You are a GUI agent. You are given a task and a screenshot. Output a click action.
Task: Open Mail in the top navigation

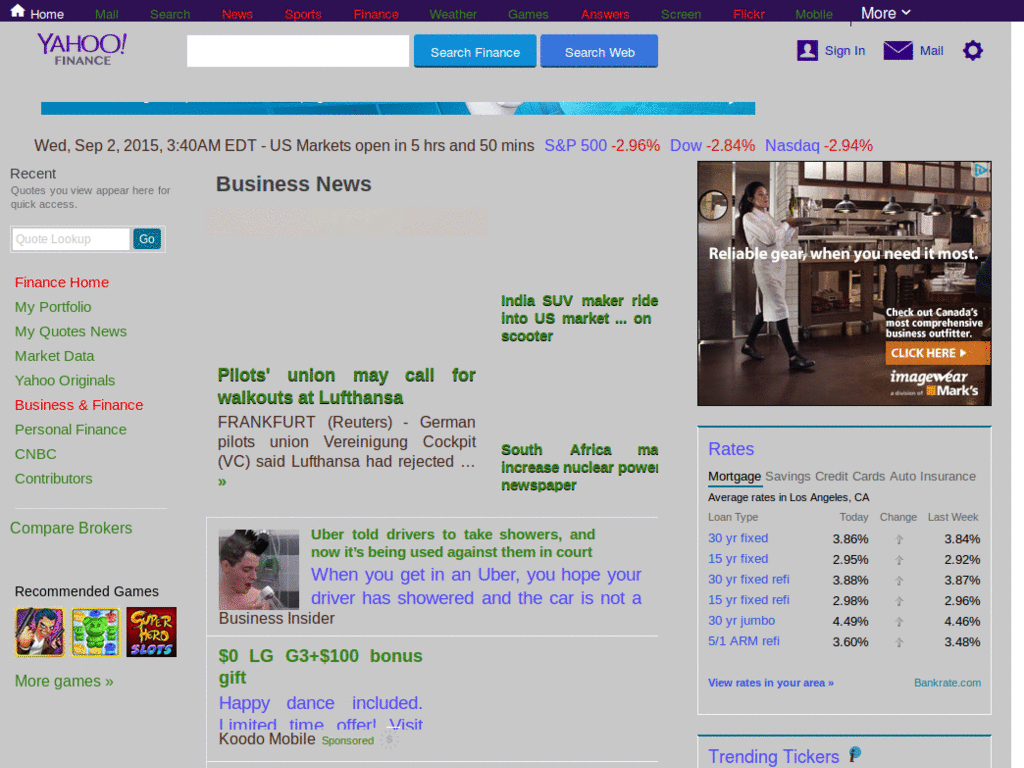click(x=106, y=14)
